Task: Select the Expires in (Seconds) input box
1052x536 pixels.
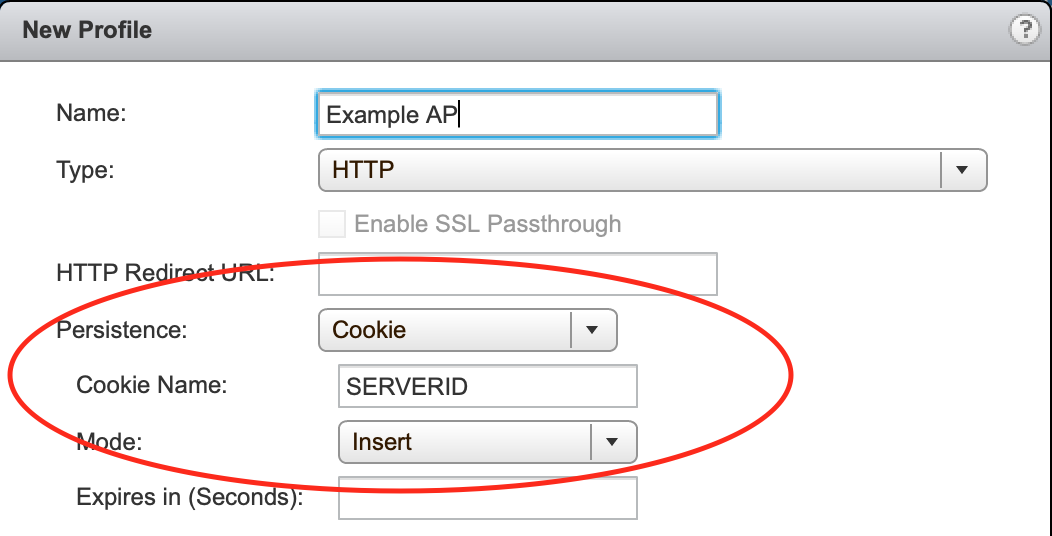Action: point(488,498)
